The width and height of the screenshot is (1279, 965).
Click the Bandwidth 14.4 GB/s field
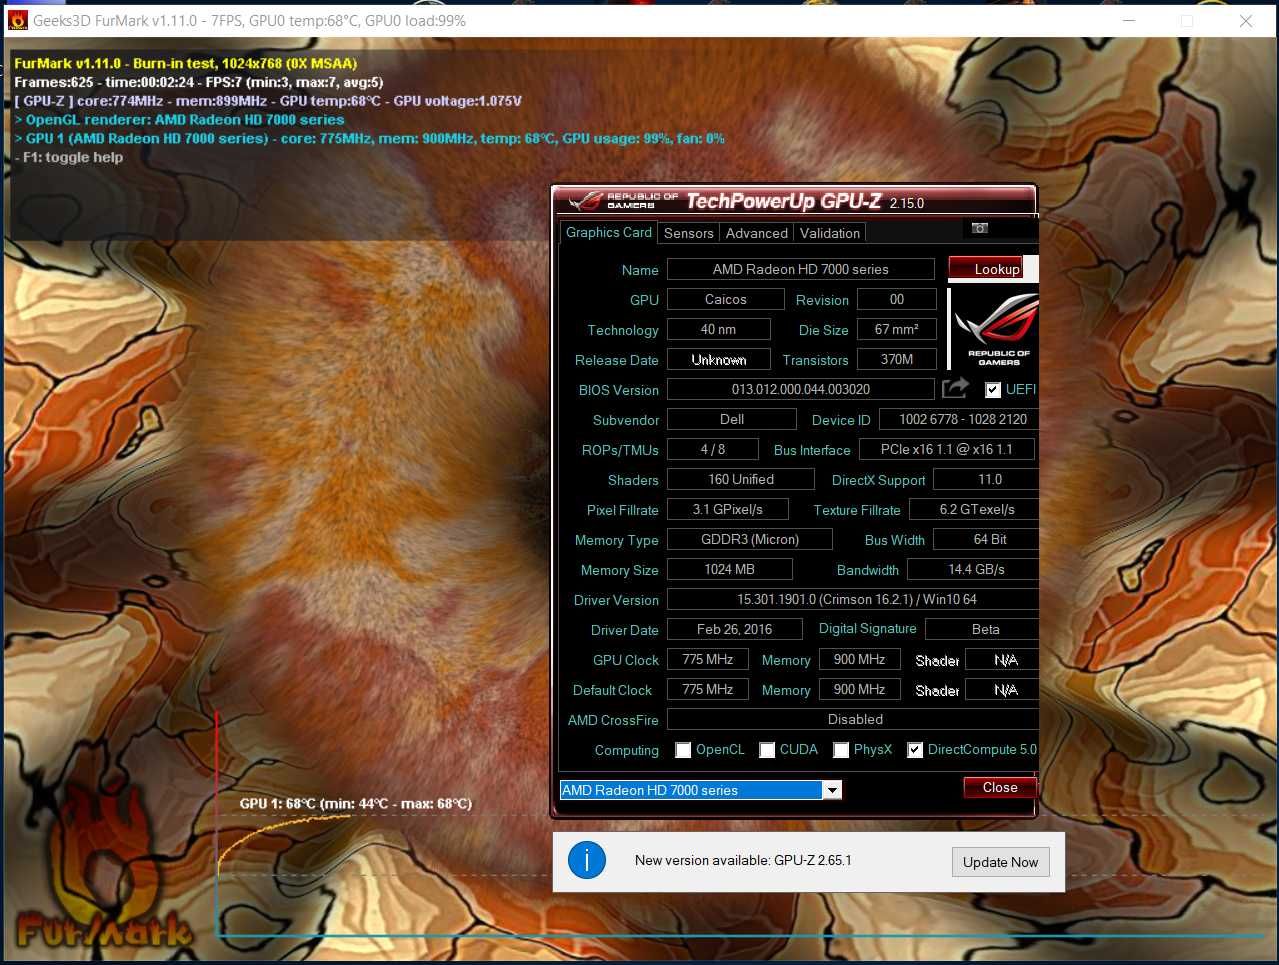974,569
